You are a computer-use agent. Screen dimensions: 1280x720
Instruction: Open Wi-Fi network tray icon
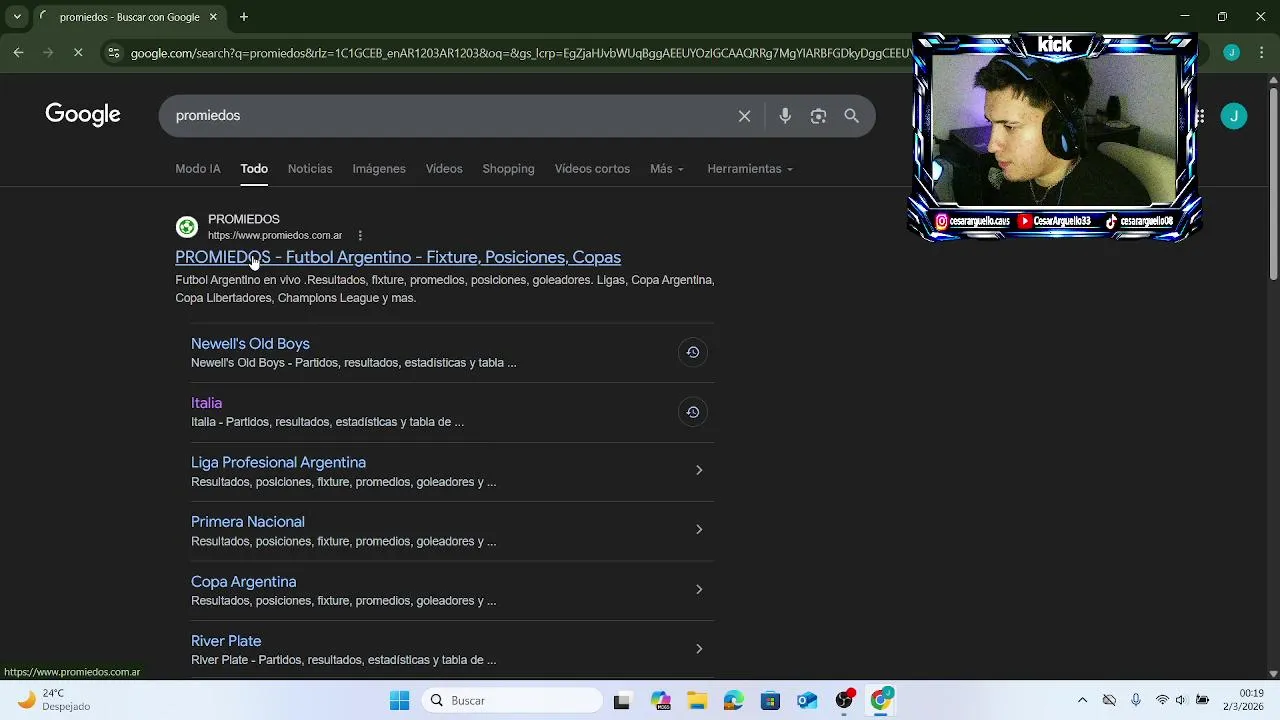[1162, 700]
